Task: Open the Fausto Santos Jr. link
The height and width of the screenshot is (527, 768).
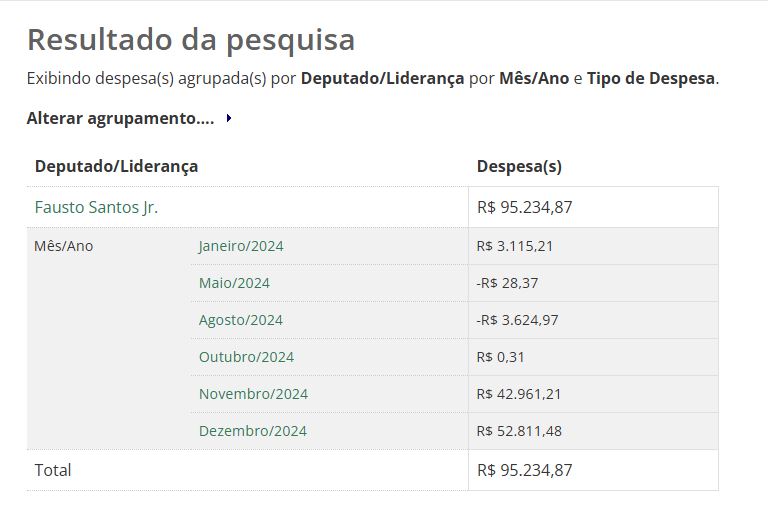Action: tap(96, 207)
